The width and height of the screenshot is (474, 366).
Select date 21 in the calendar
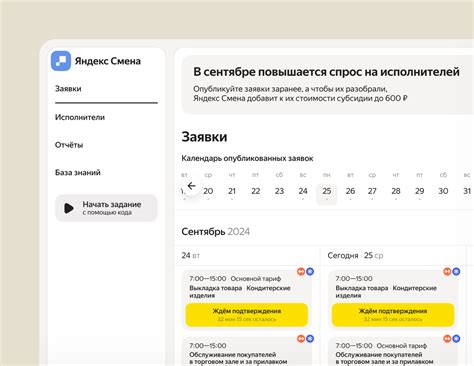(232, 191)
